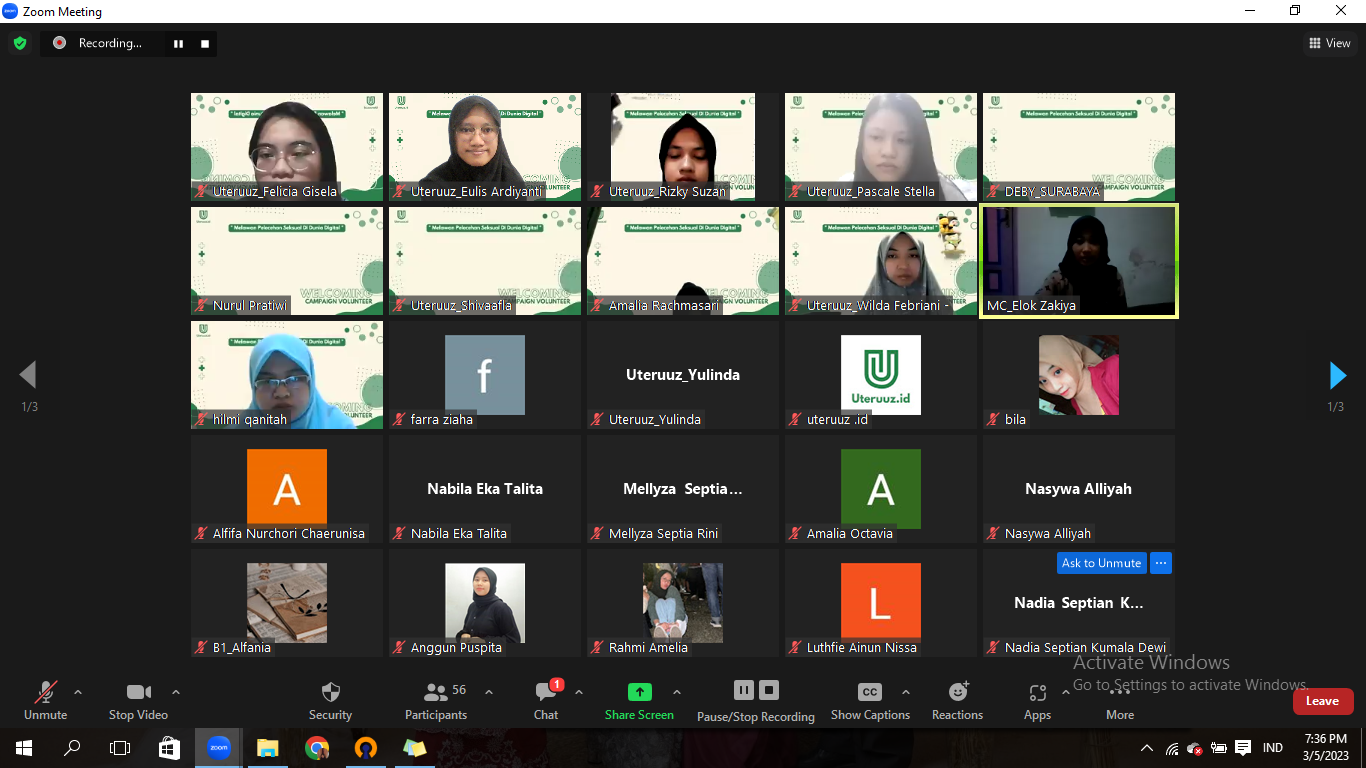The height and width of the screenshot is (768, 1366).
Task: Open Windows taskbar search
Action: pos(72,747)
